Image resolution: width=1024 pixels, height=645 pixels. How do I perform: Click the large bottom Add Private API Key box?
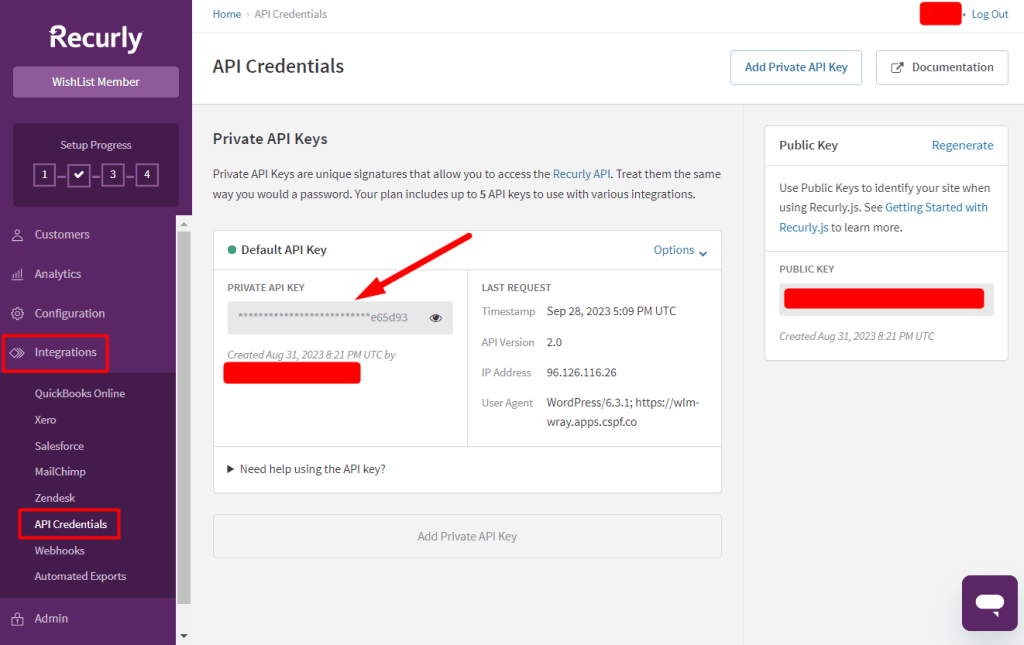point(467,536)
